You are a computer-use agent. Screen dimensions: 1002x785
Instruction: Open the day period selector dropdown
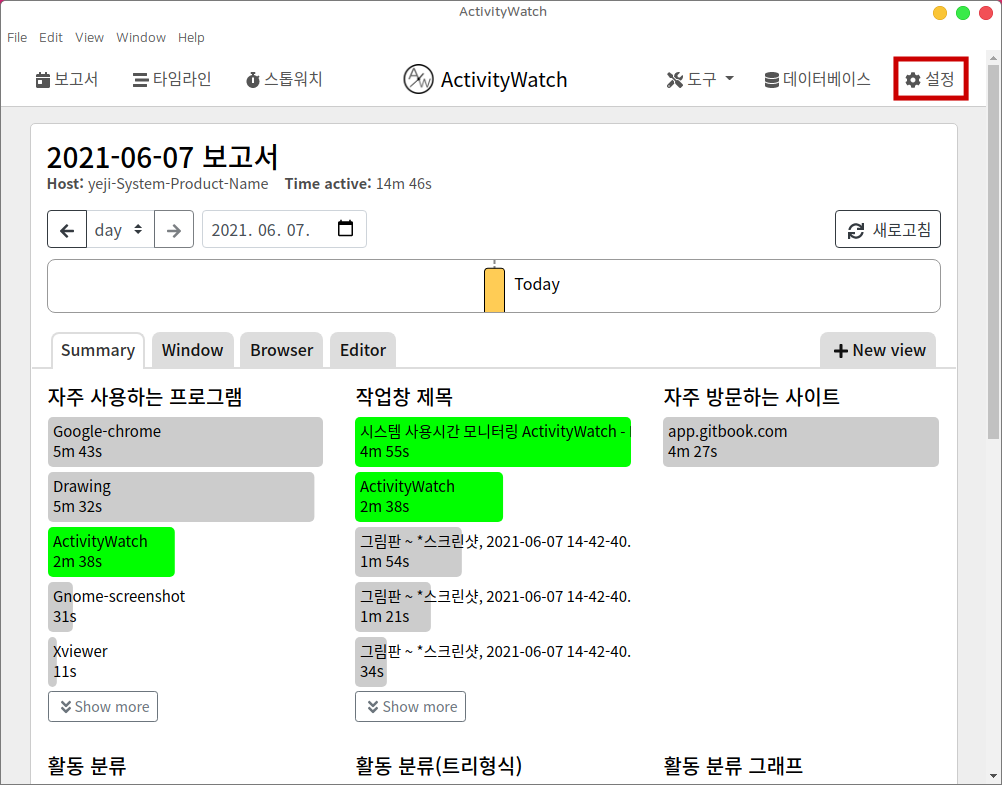[119, 230]
